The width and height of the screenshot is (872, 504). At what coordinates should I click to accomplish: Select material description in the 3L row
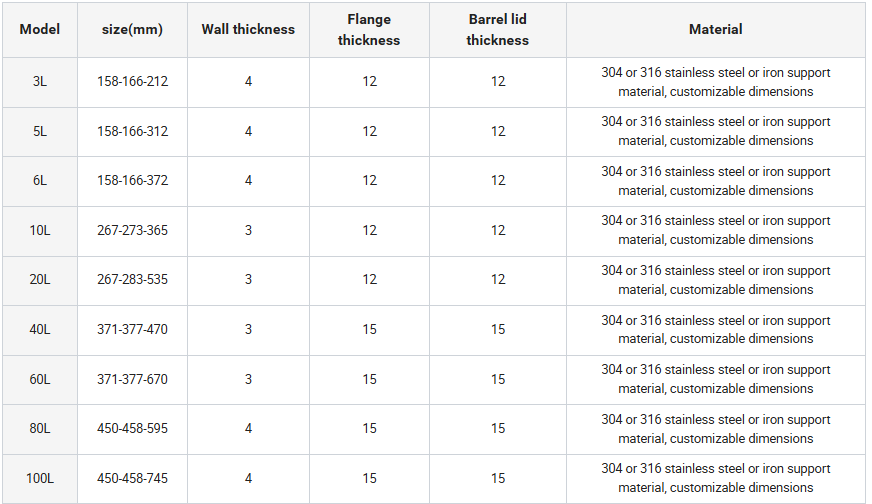click(715, 82)
